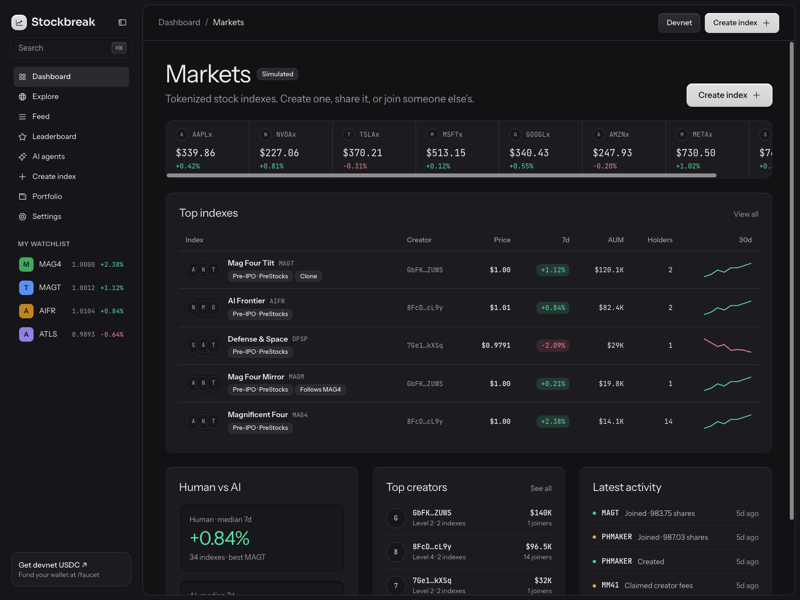Click the Leaderboard star icon
This screenshot has width=800, height=600.
point(22,137)
